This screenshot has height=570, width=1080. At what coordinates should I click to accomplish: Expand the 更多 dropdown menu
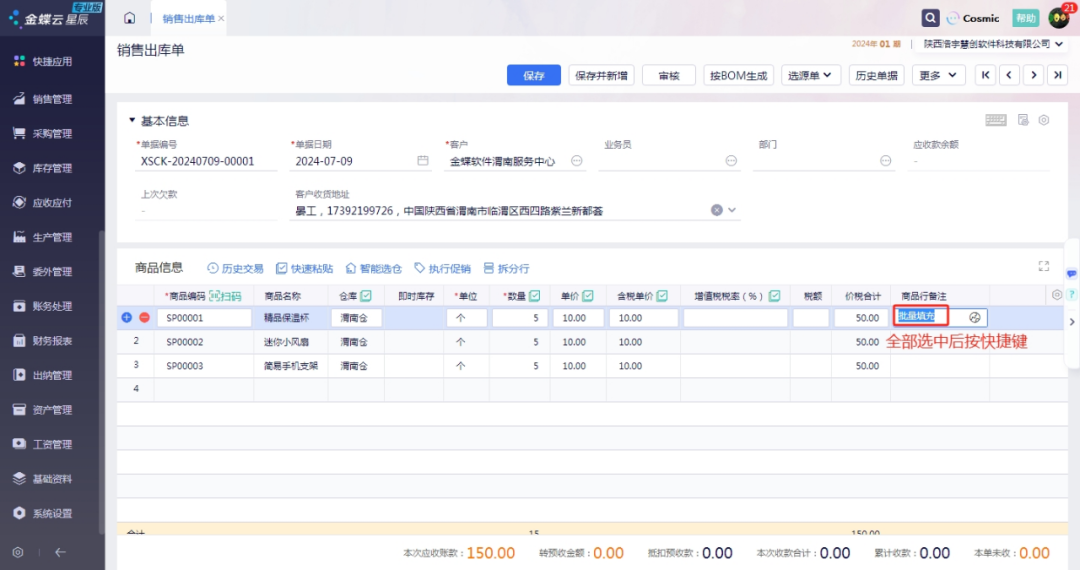coord(938,75)
